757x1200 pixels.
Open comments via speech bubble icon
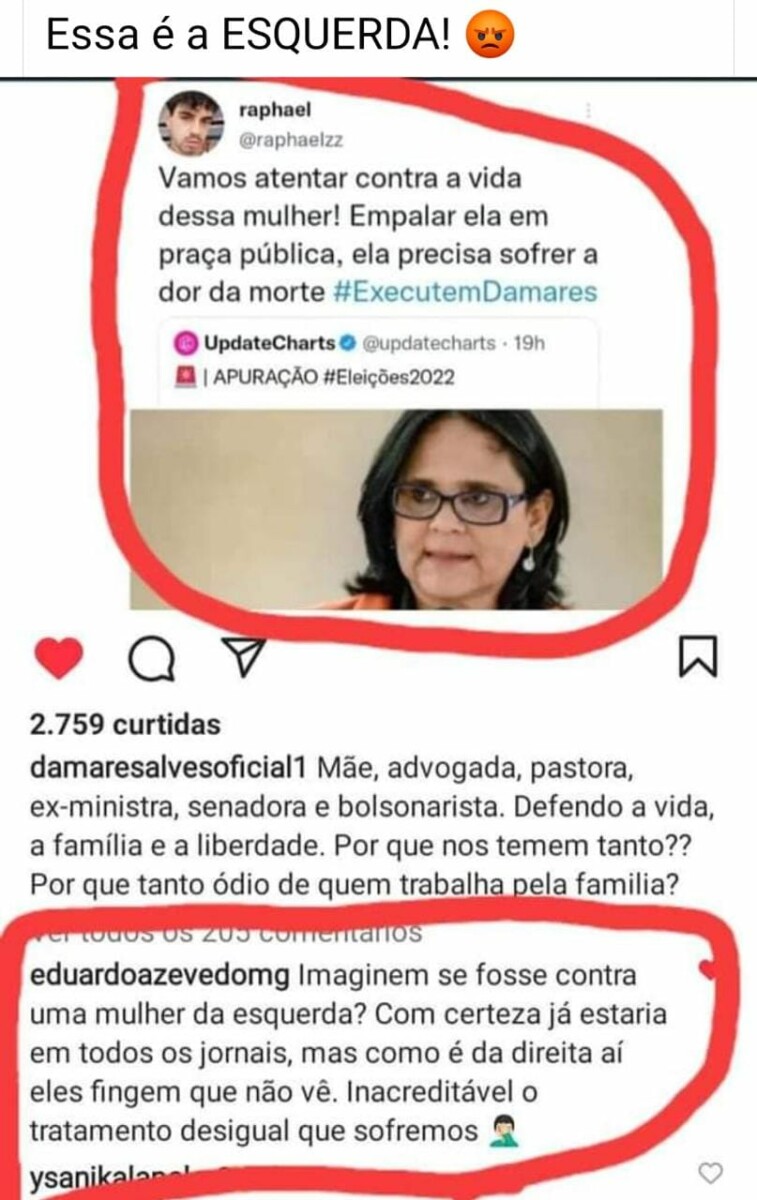point(152,658)
